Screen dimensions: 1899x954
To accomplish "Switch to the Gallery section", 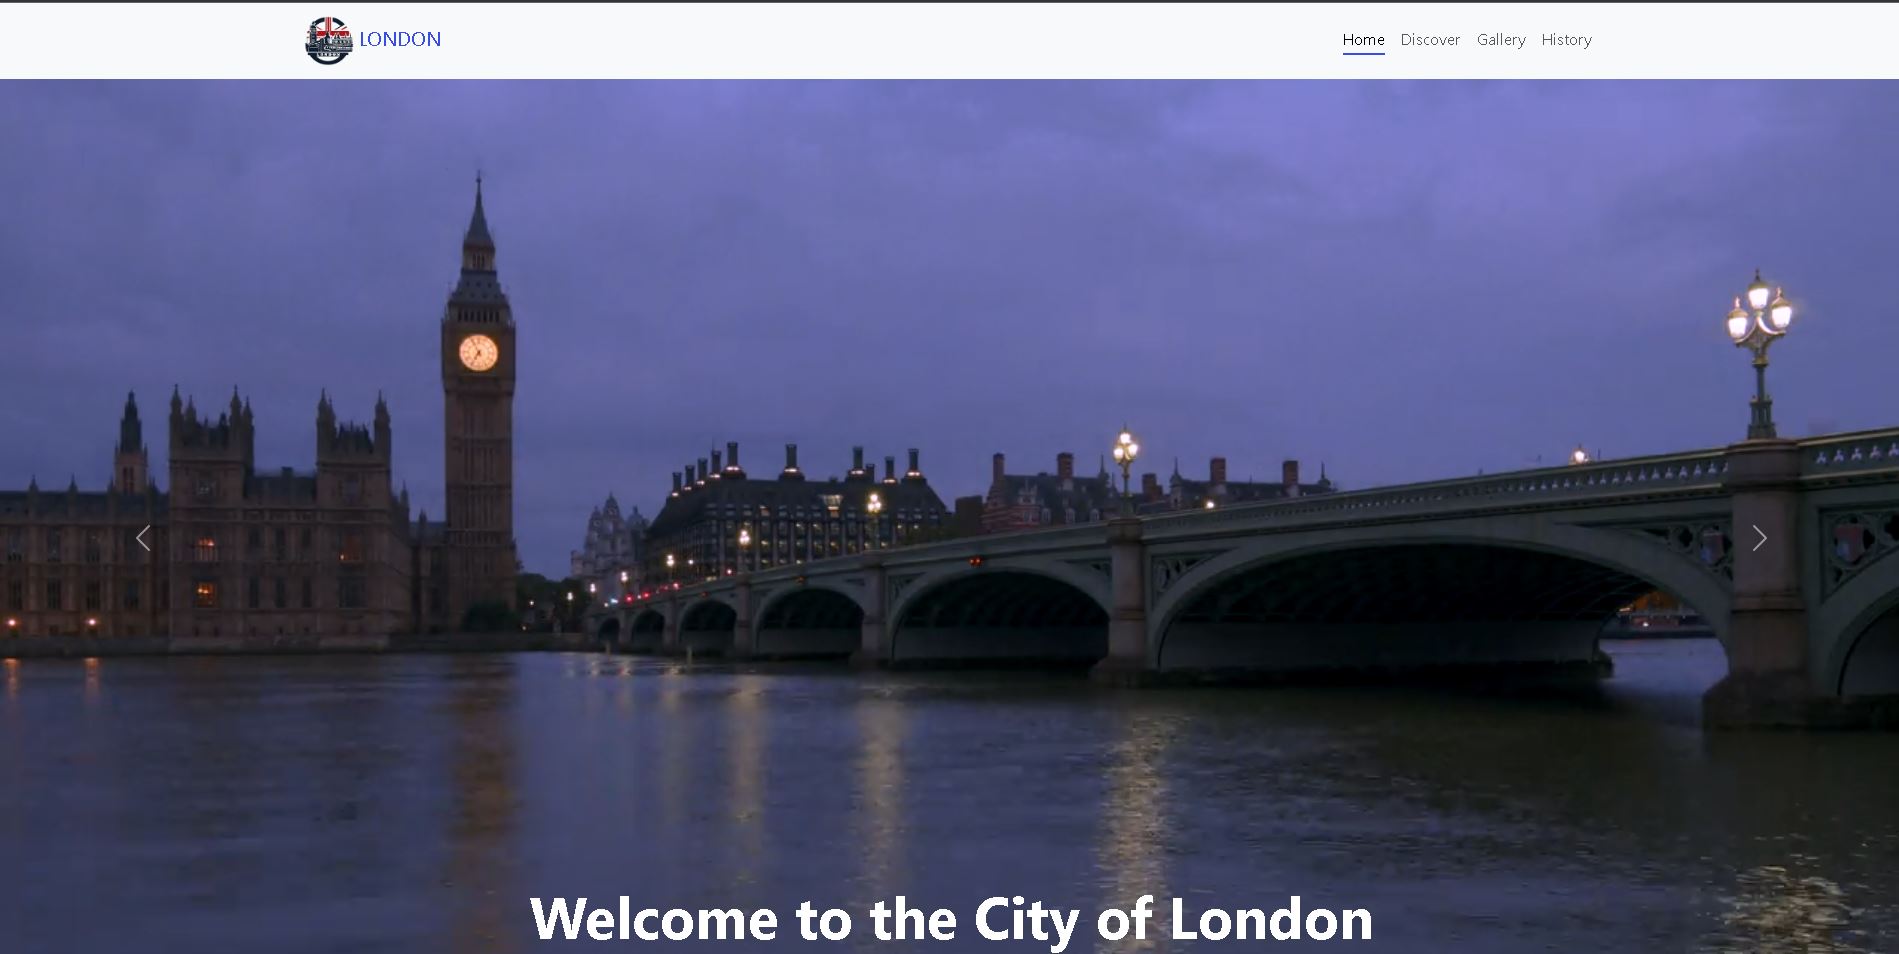I will coord(1501,40).
